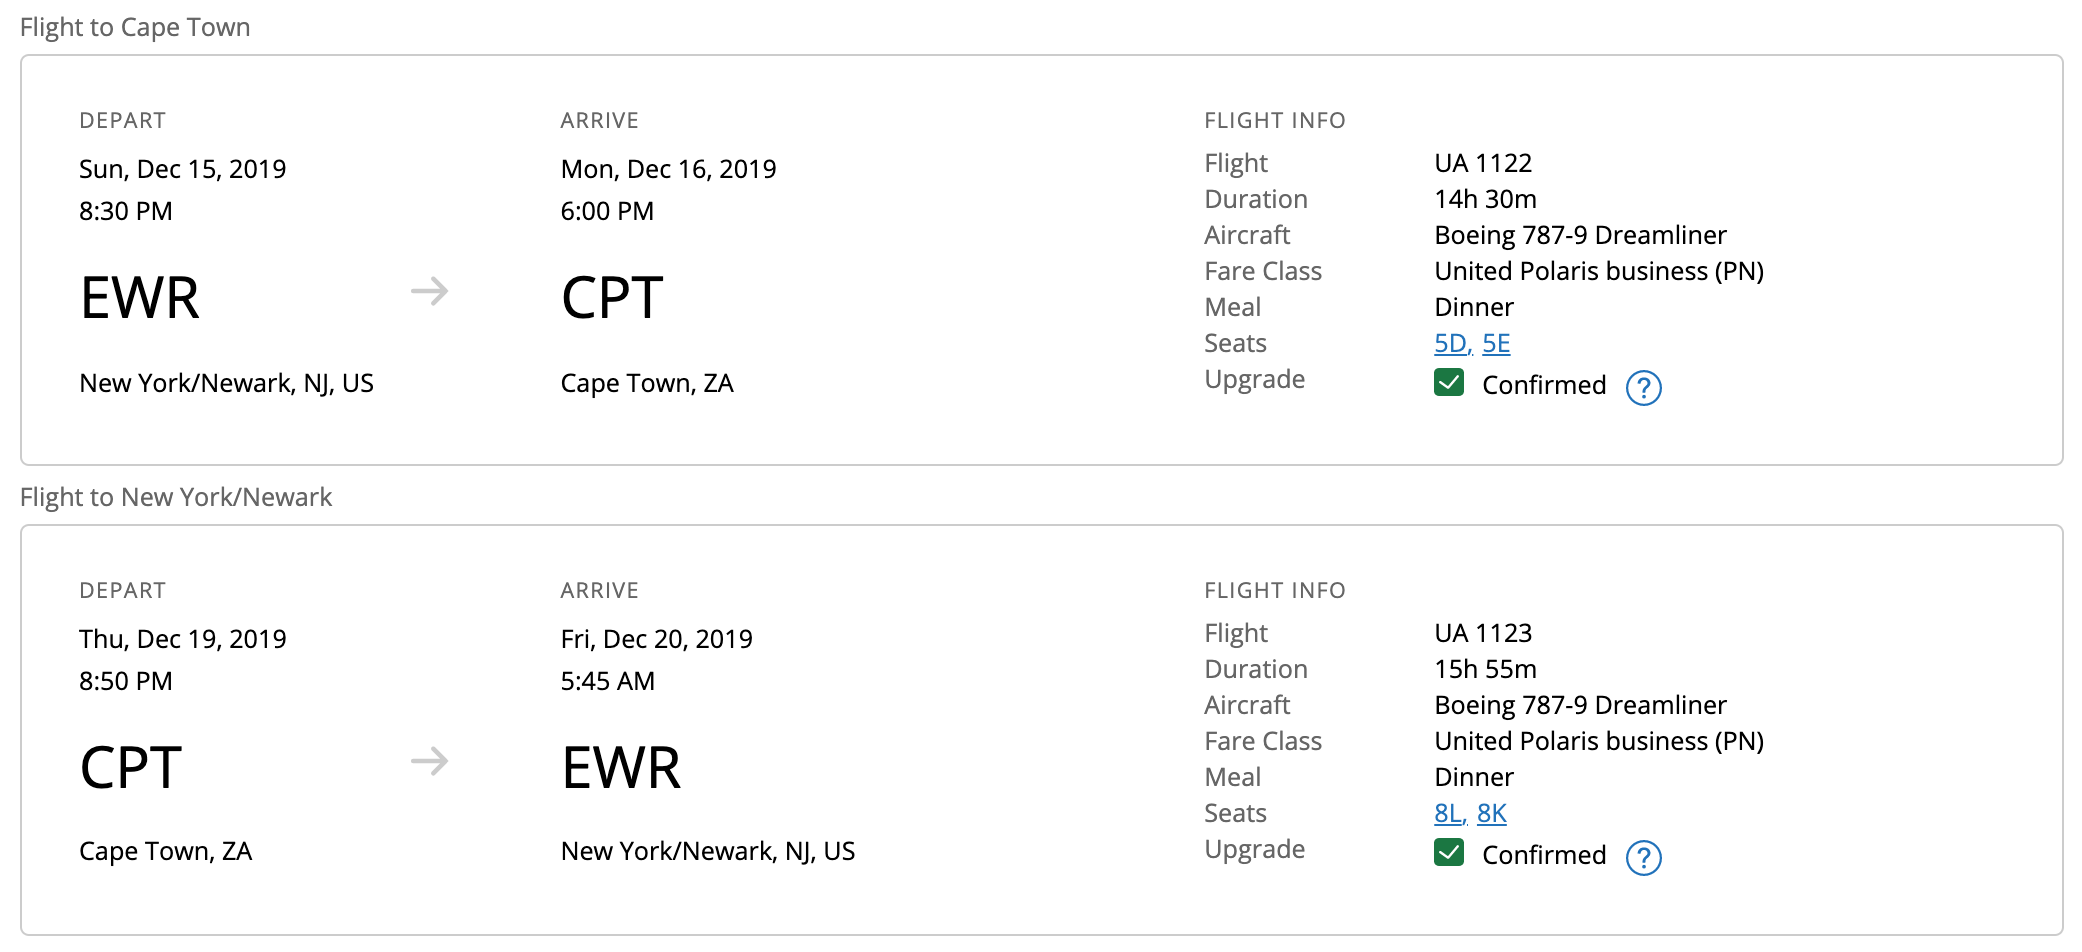Click arrow icon between EWR and CPT departure
This screenshot has width=2082, height=952.
point(429,292)
